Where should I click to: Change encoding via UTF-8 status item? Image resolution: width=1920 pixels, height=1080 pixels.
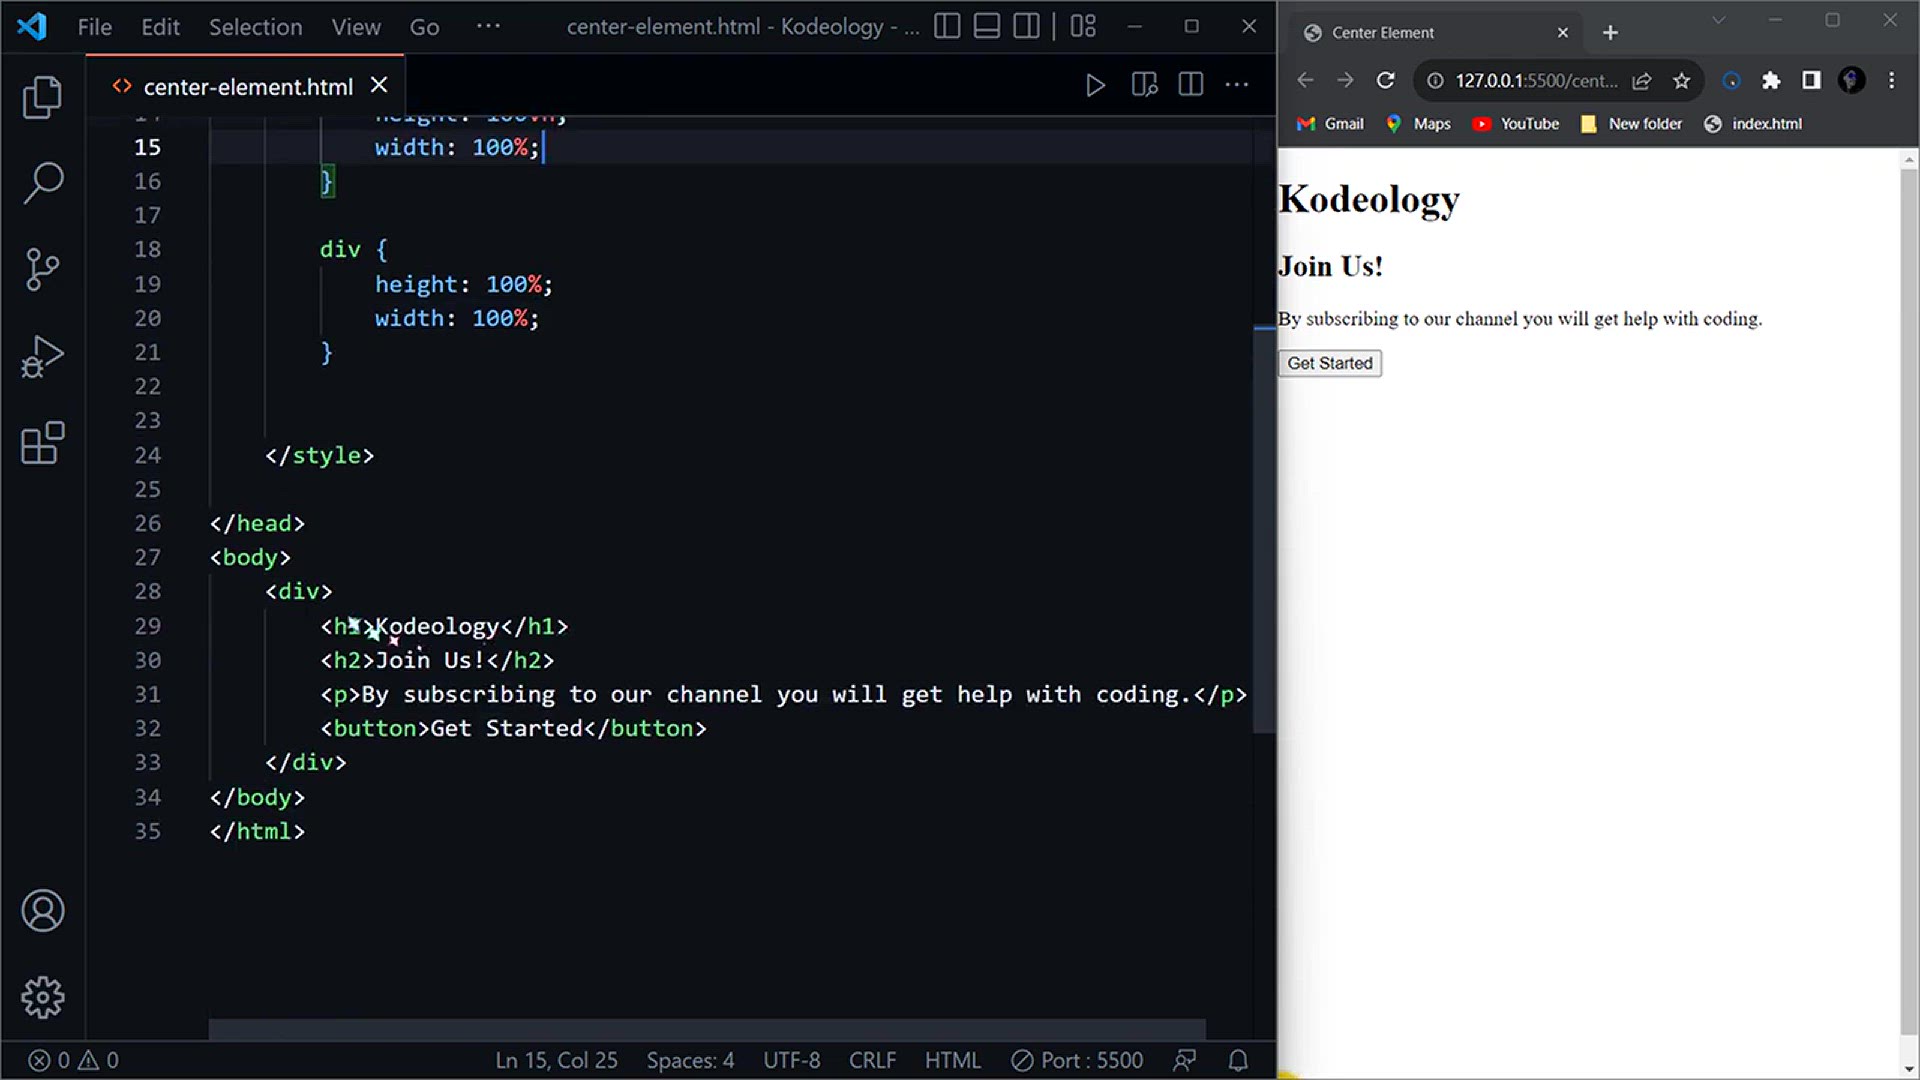(x=791, y=1060)
